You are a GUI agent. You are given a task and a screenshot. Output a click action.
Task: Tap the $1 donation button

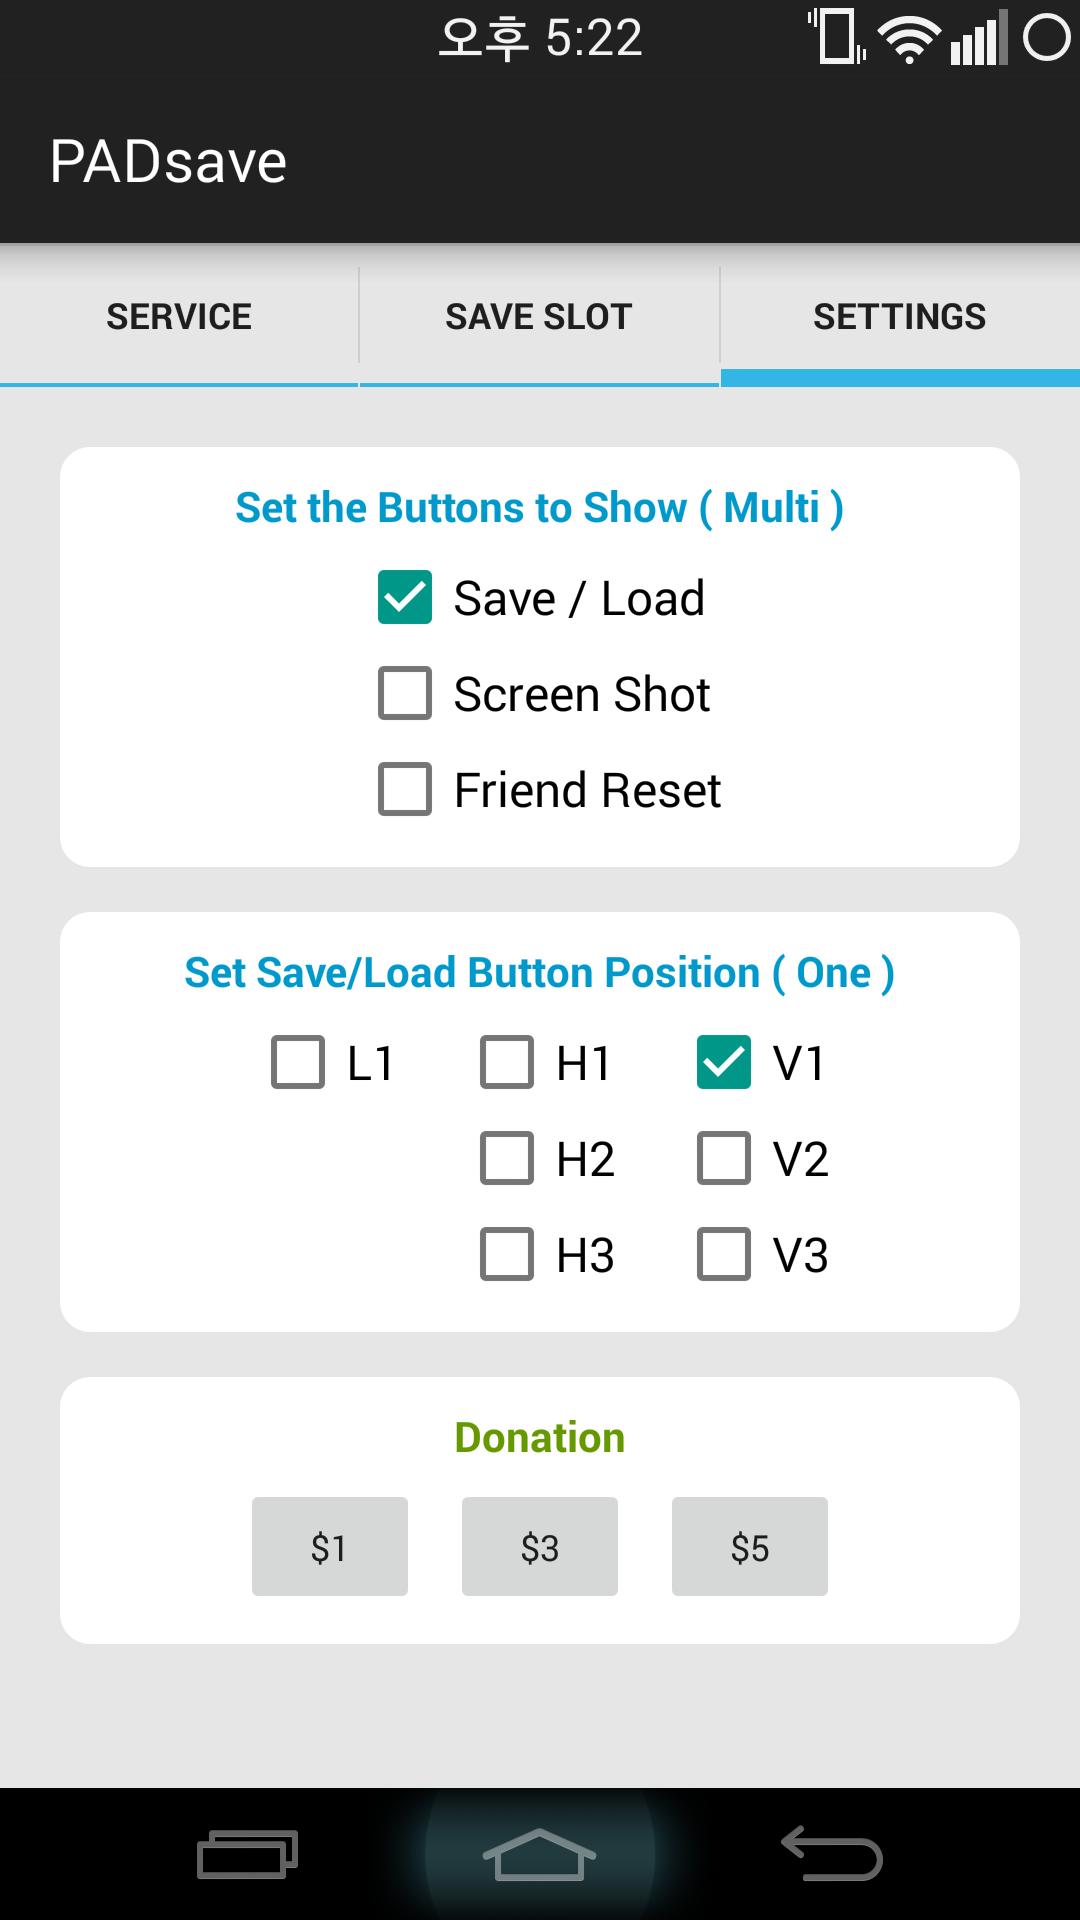330,1546
